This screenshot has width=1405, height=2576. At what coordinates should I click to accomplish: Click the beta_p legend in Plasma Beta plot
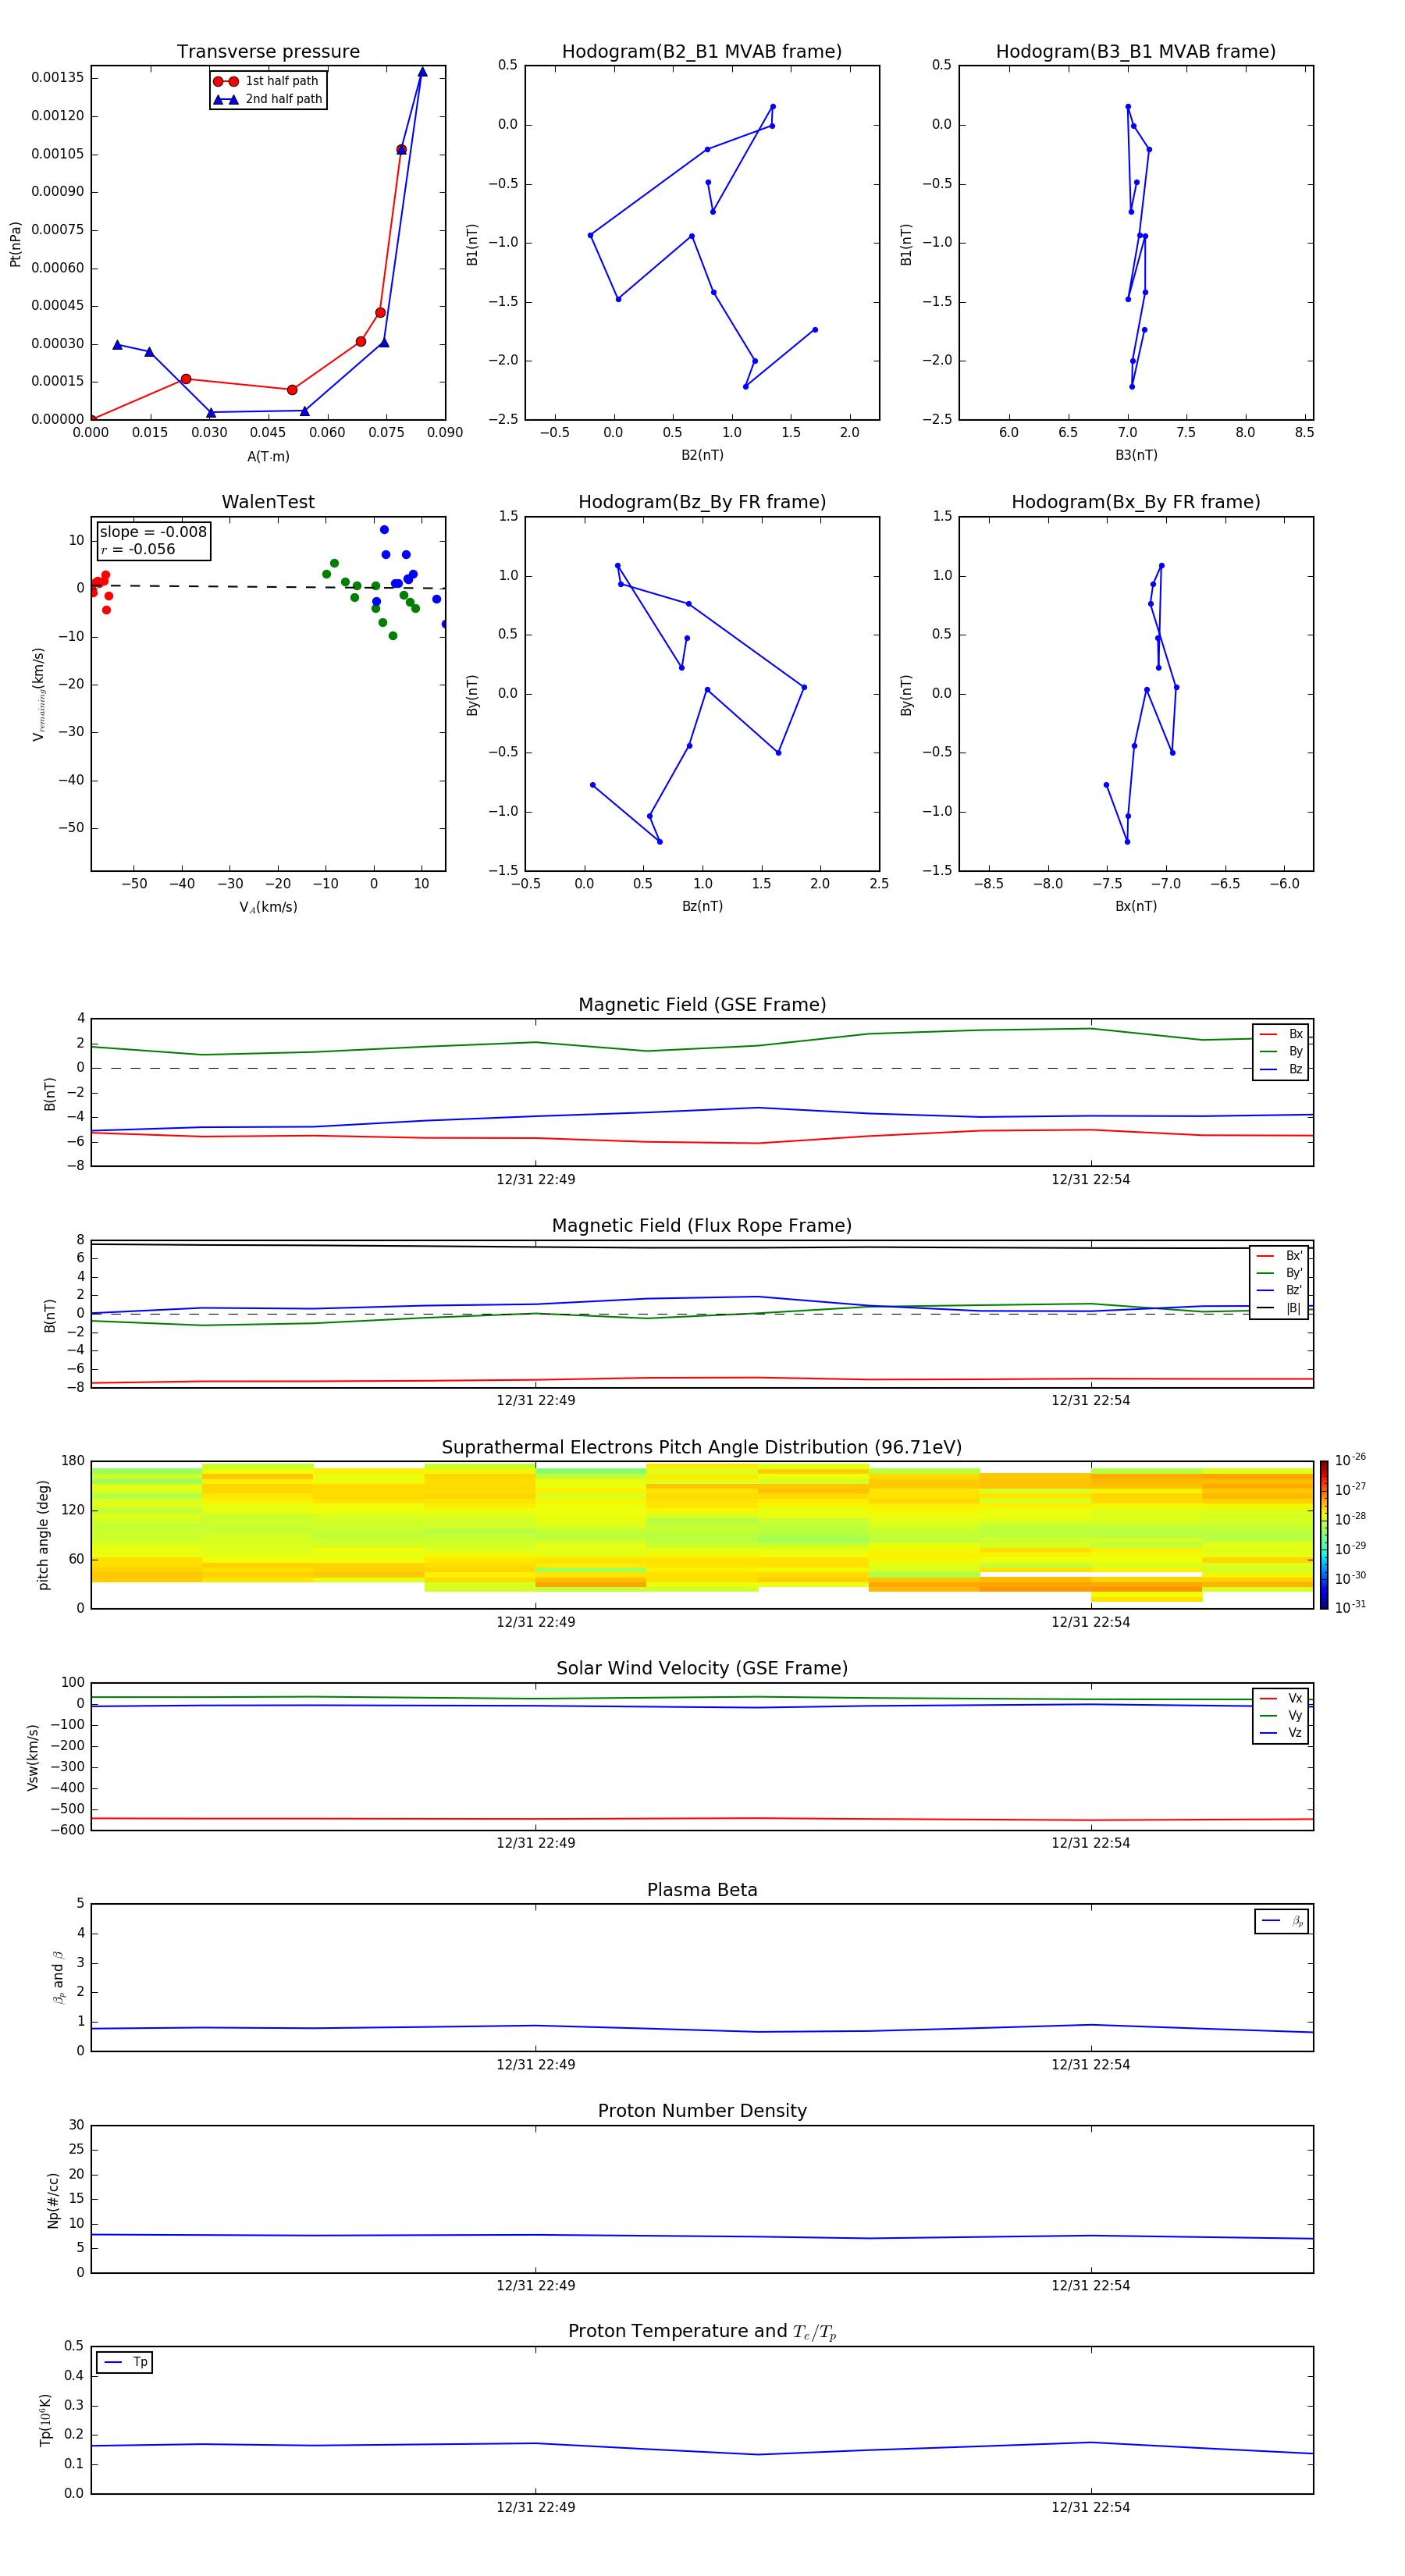(x=1282, y=1921)
